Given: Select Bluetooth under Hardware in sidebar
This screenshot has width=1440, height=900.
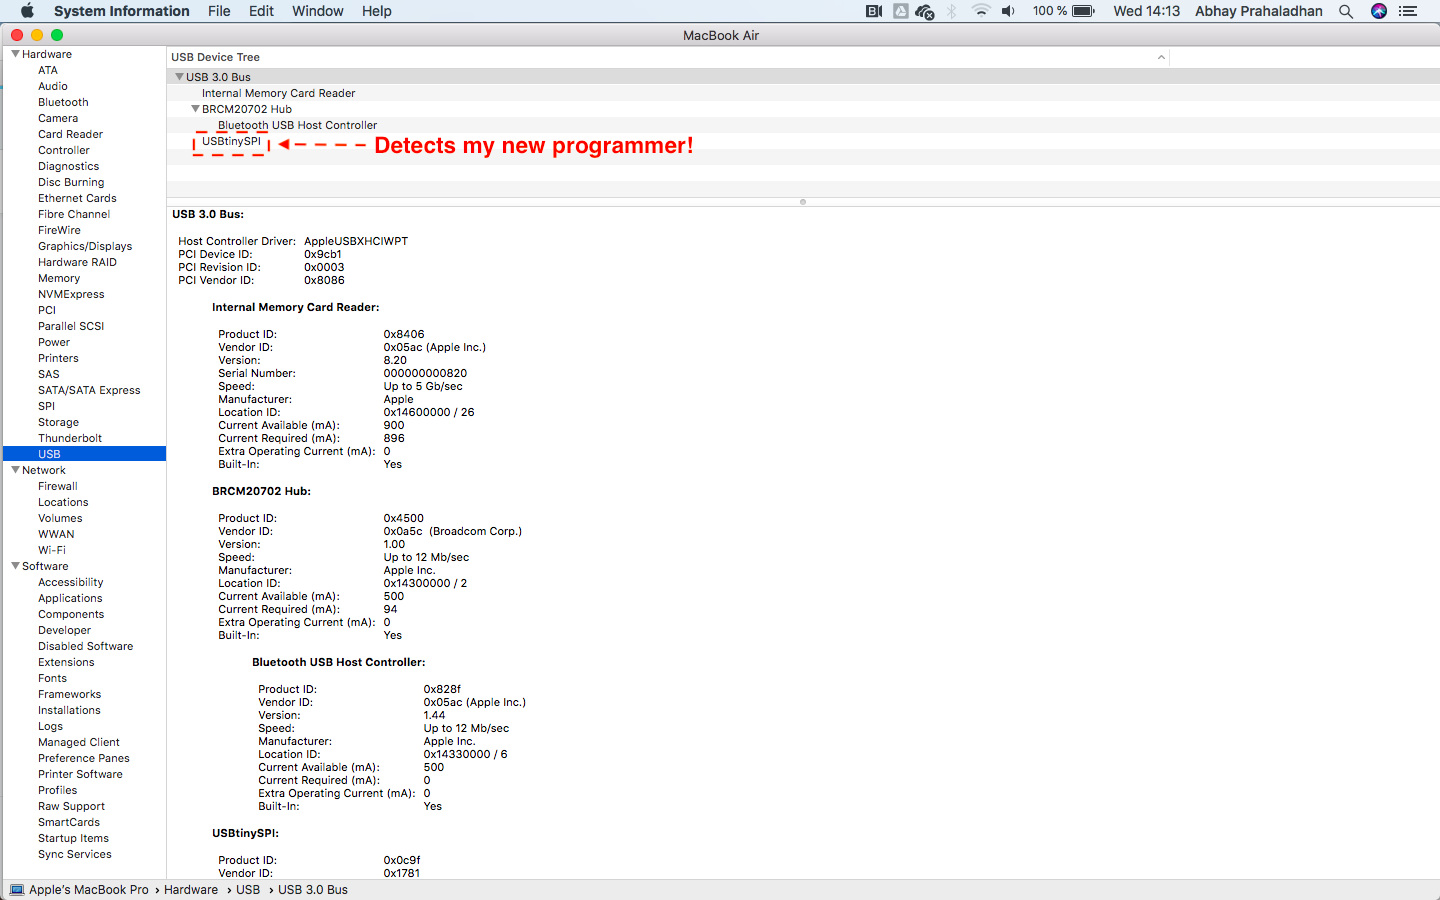Looking at the screenshot, I should tap(63, 102).
